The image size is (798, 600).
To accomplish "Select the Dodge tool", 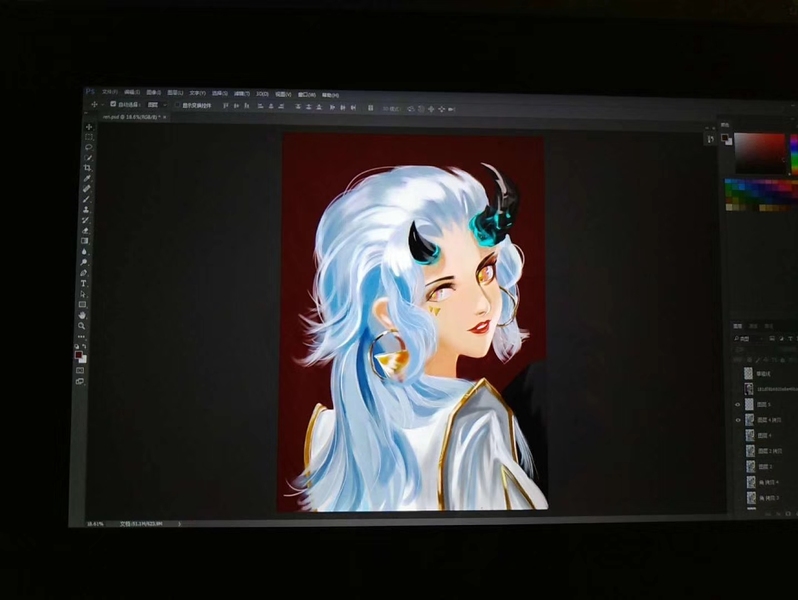I will pos(83,263).
